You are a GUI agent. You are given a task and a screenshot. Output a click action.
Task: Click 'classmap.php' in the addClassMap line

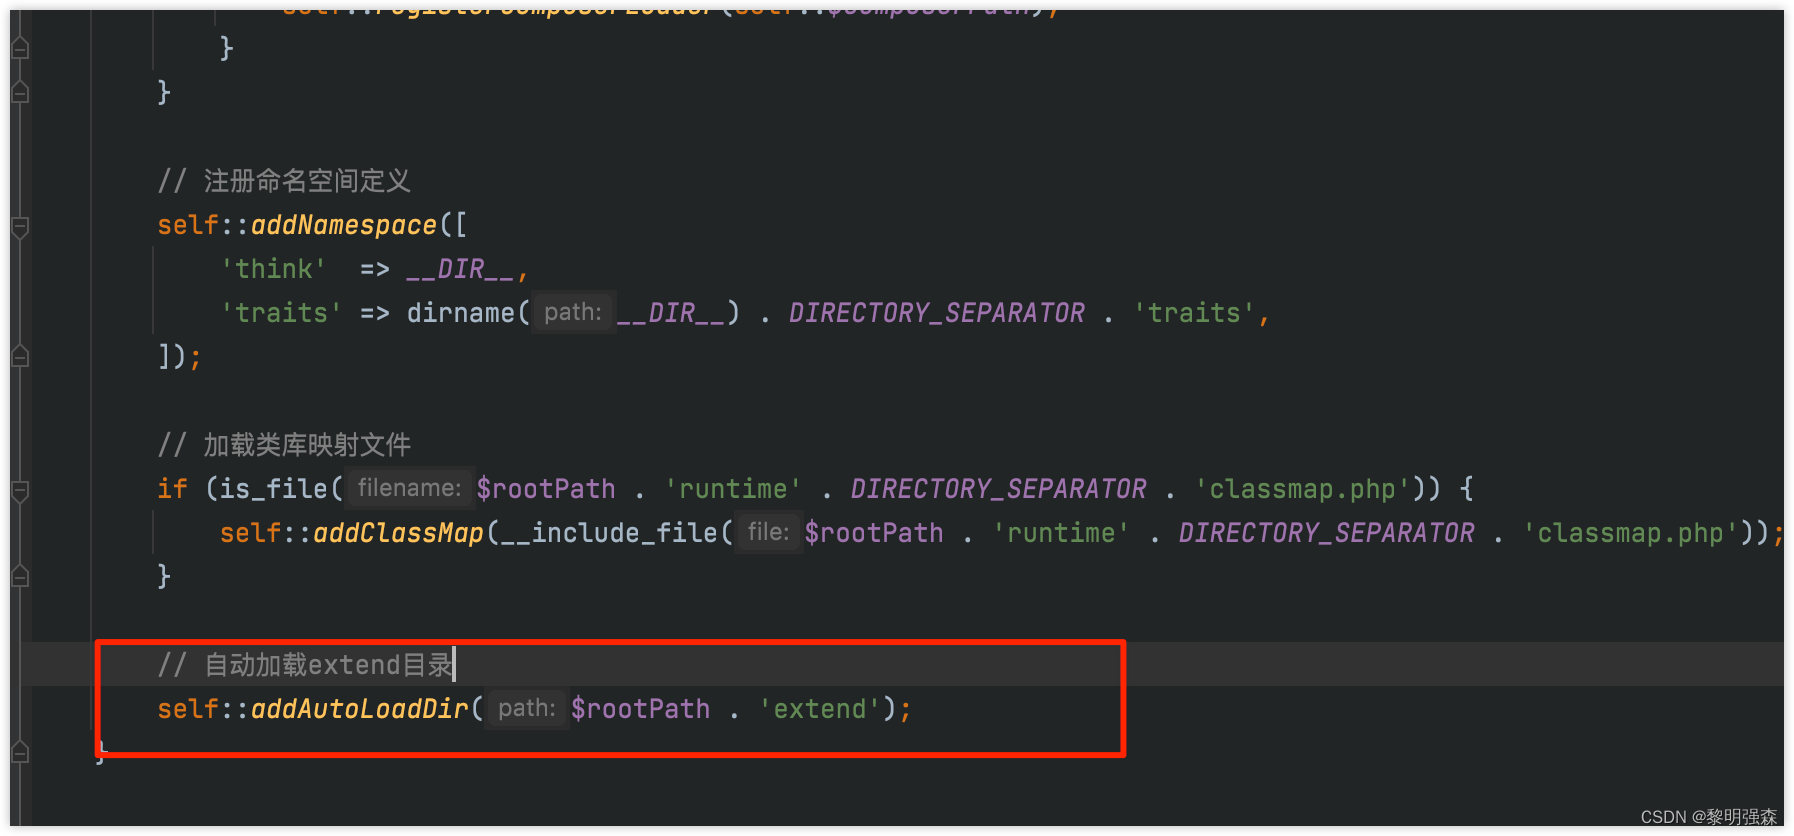tap(1631, 533)
